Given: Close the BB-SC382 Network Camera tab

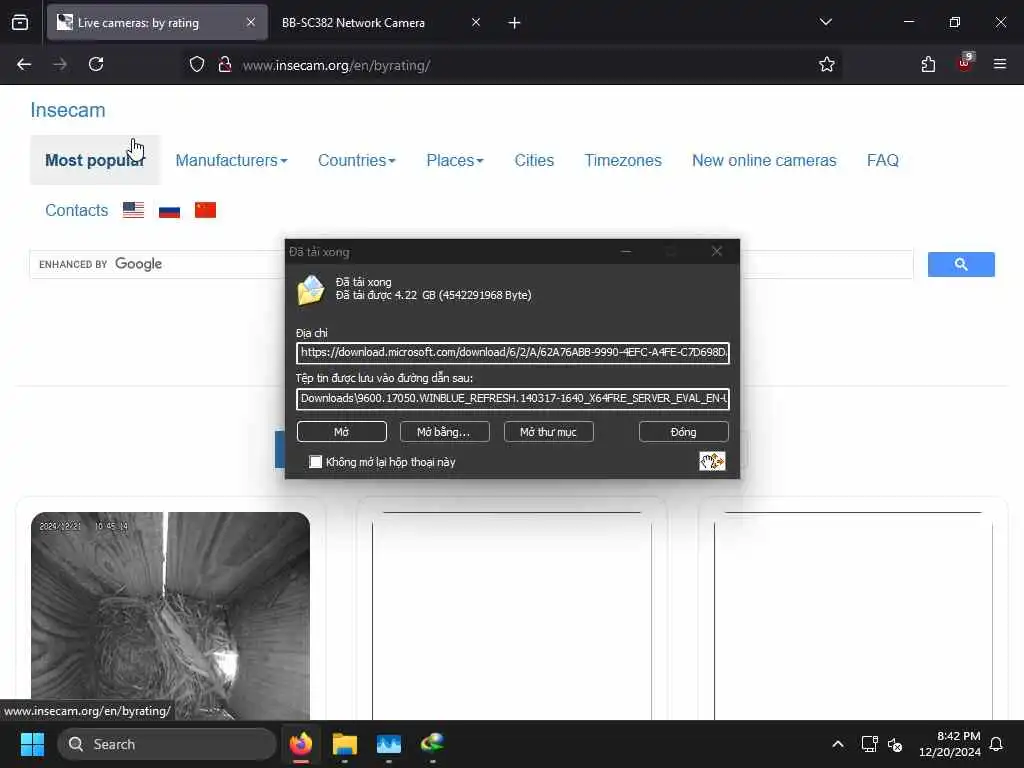Looking at the screenshot, I should 476,22.
